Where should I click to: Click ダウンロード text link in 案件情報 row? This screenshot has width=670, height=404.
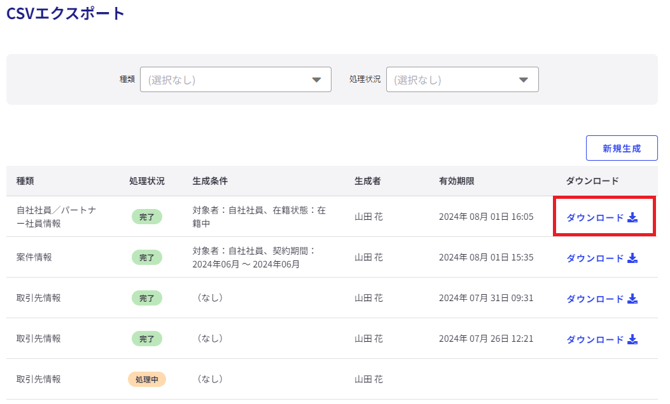[595, 258]
